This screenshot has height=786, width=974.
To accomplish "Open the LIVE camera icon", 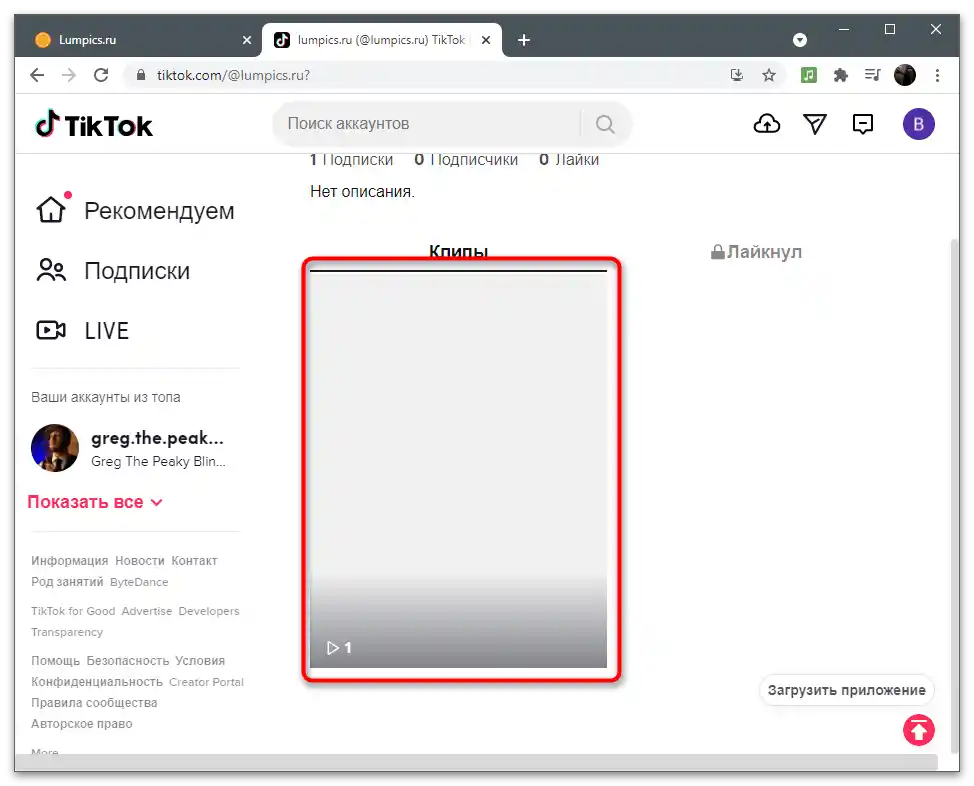I will point(50,330).
